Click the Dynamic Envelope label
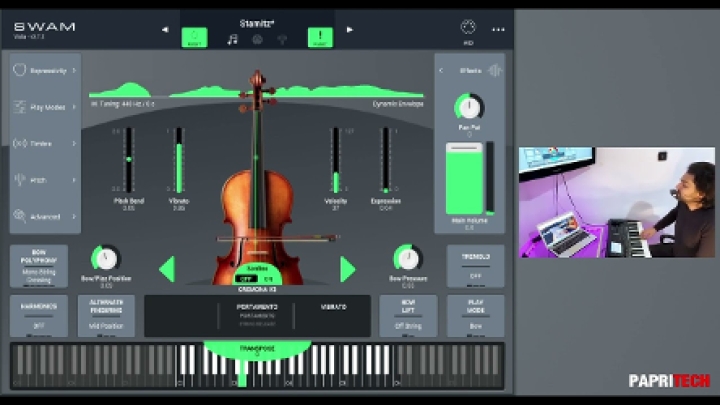The width and height of the screenshot is (720, 405). (398, 104)
